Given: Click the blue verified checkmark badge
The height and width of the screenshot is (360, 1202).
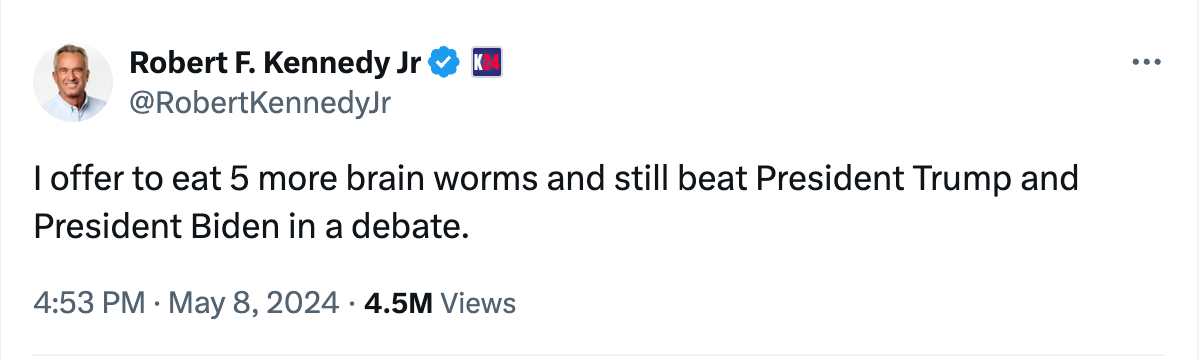Looking at the screenshot, I should 444,63.
